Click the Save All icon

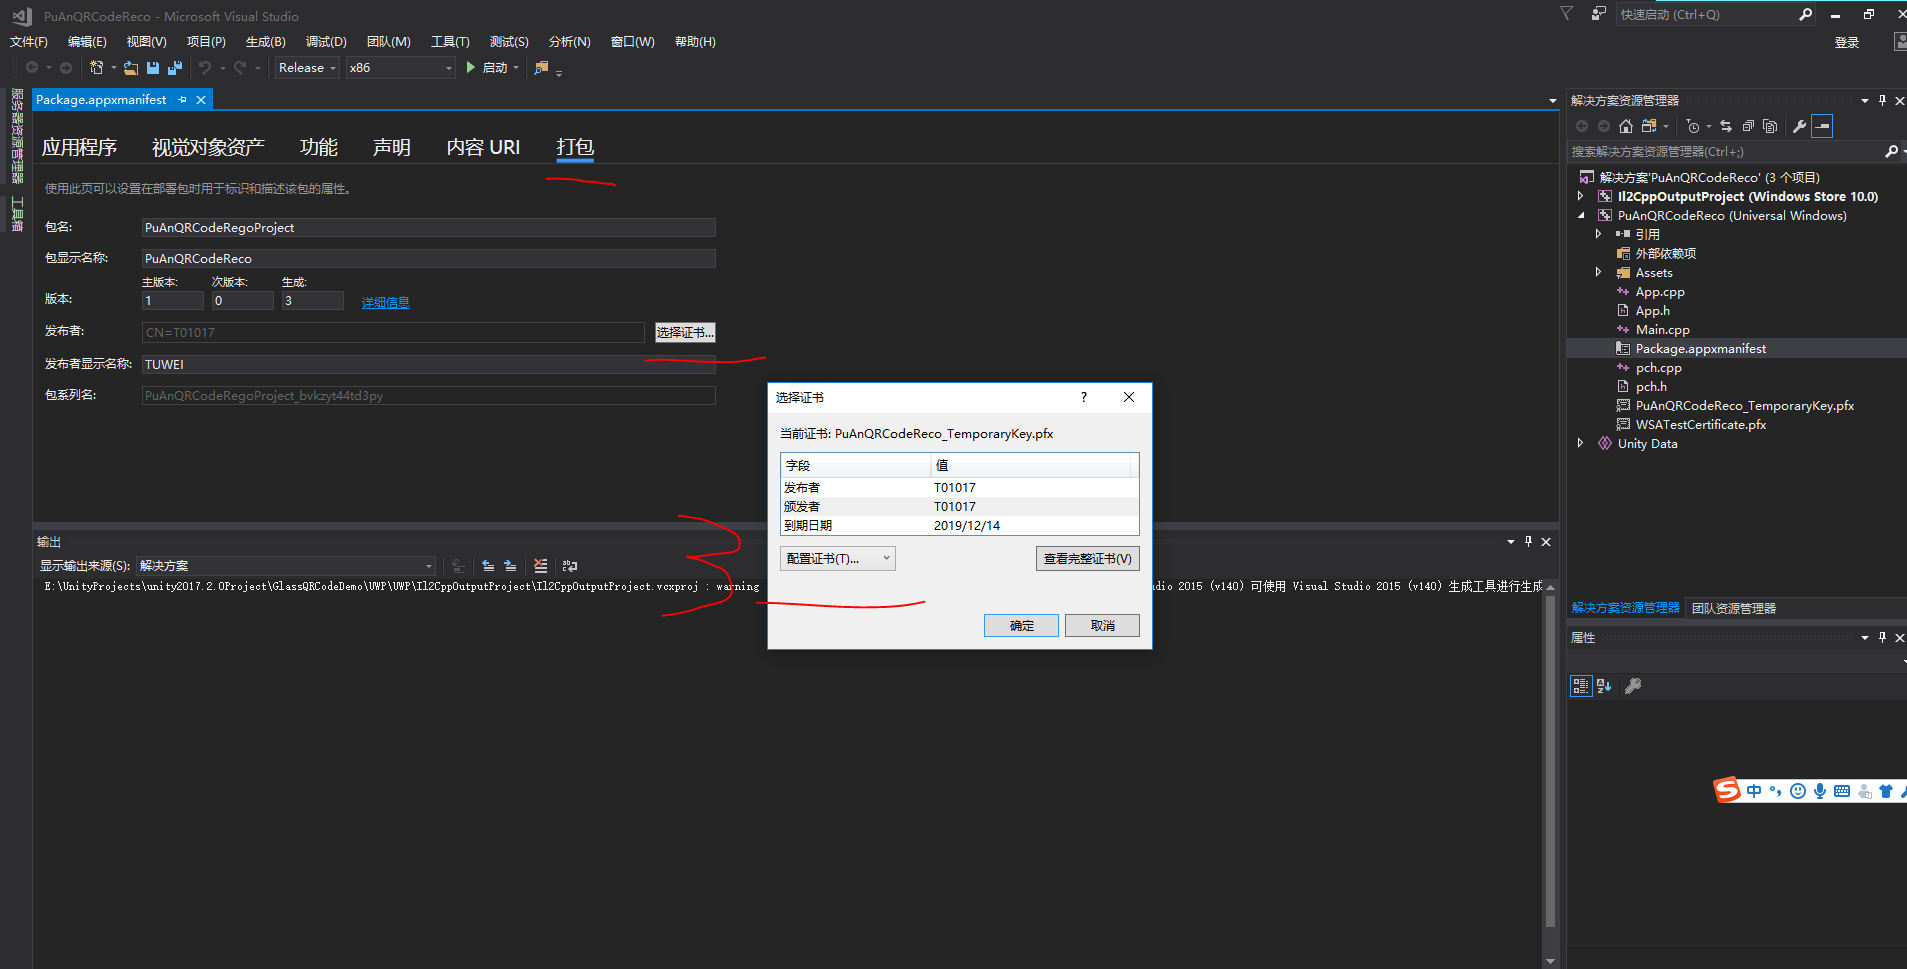point(175,68)
